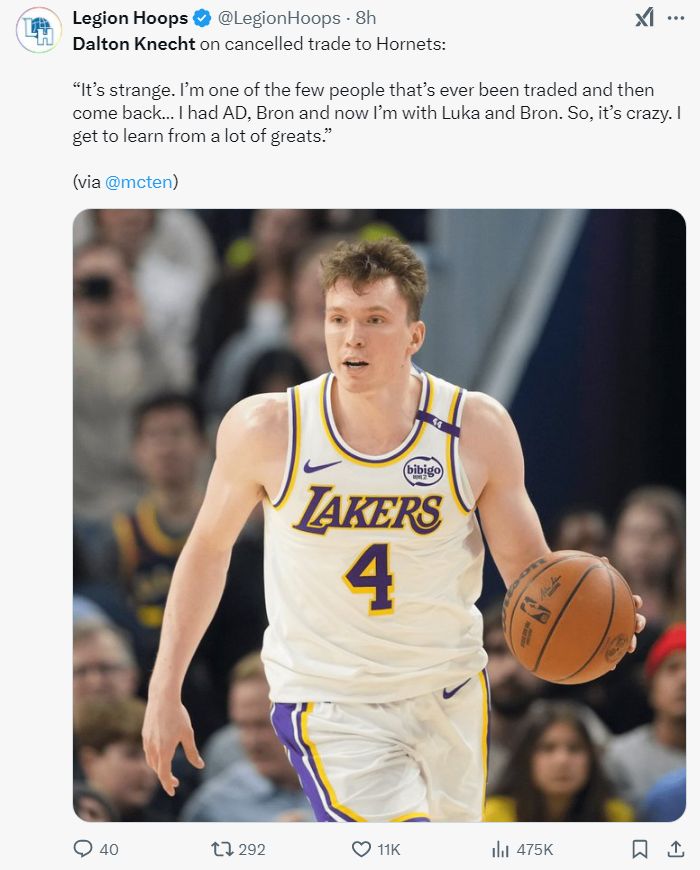Click the 40 replies count
Viewport: 700px width, 870px height.
tap(109, 849)
